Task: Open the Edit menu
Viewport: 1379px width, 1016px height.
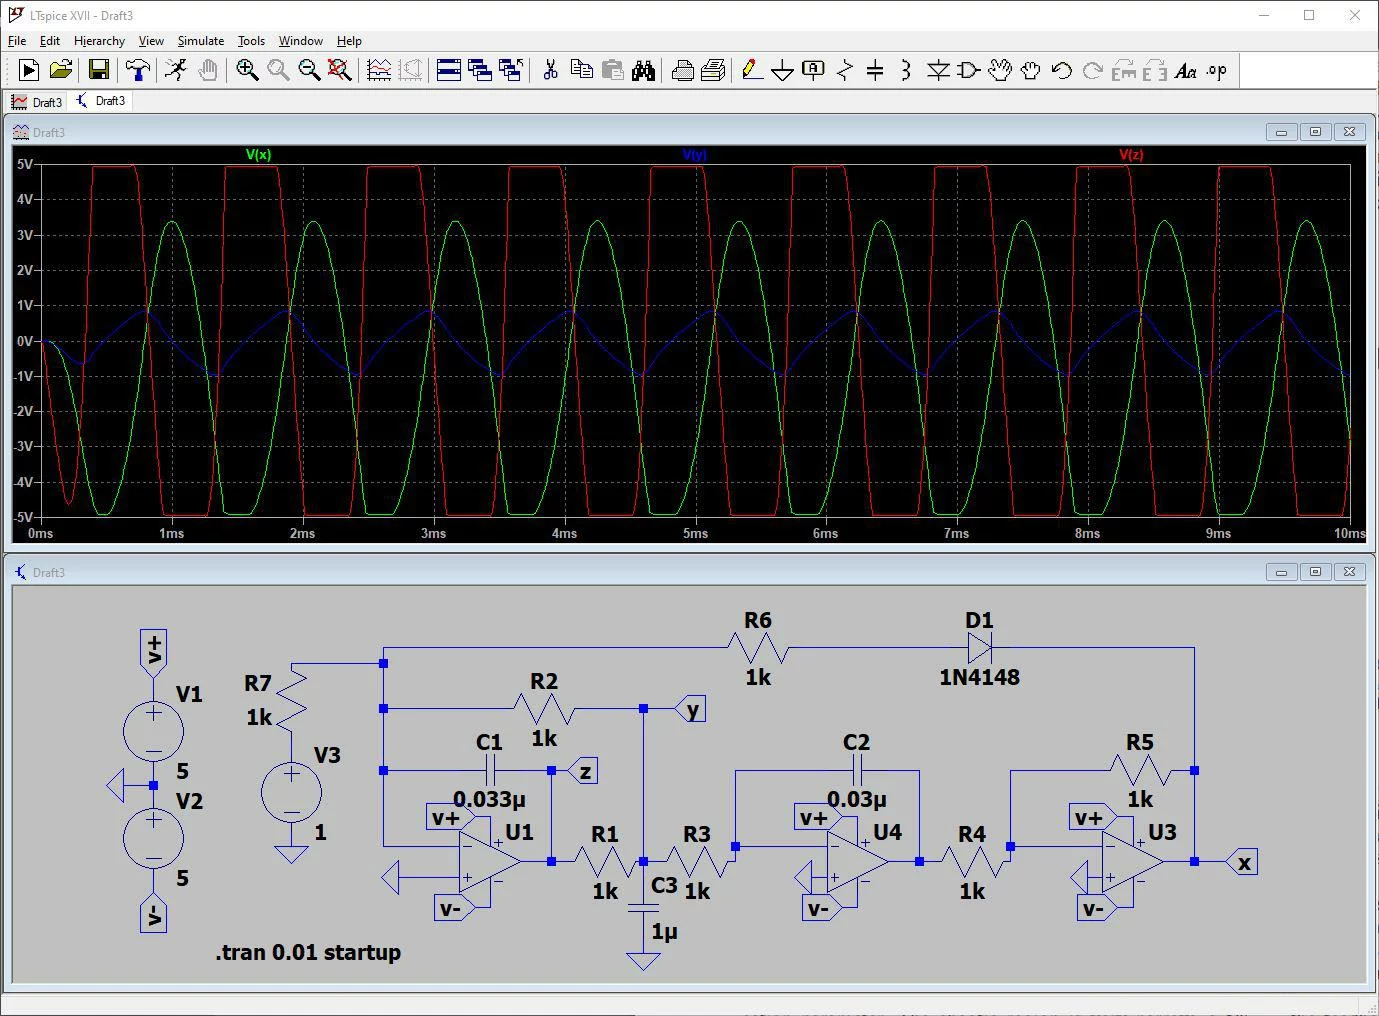Action: pyautogui.click(x=50, y=41)
